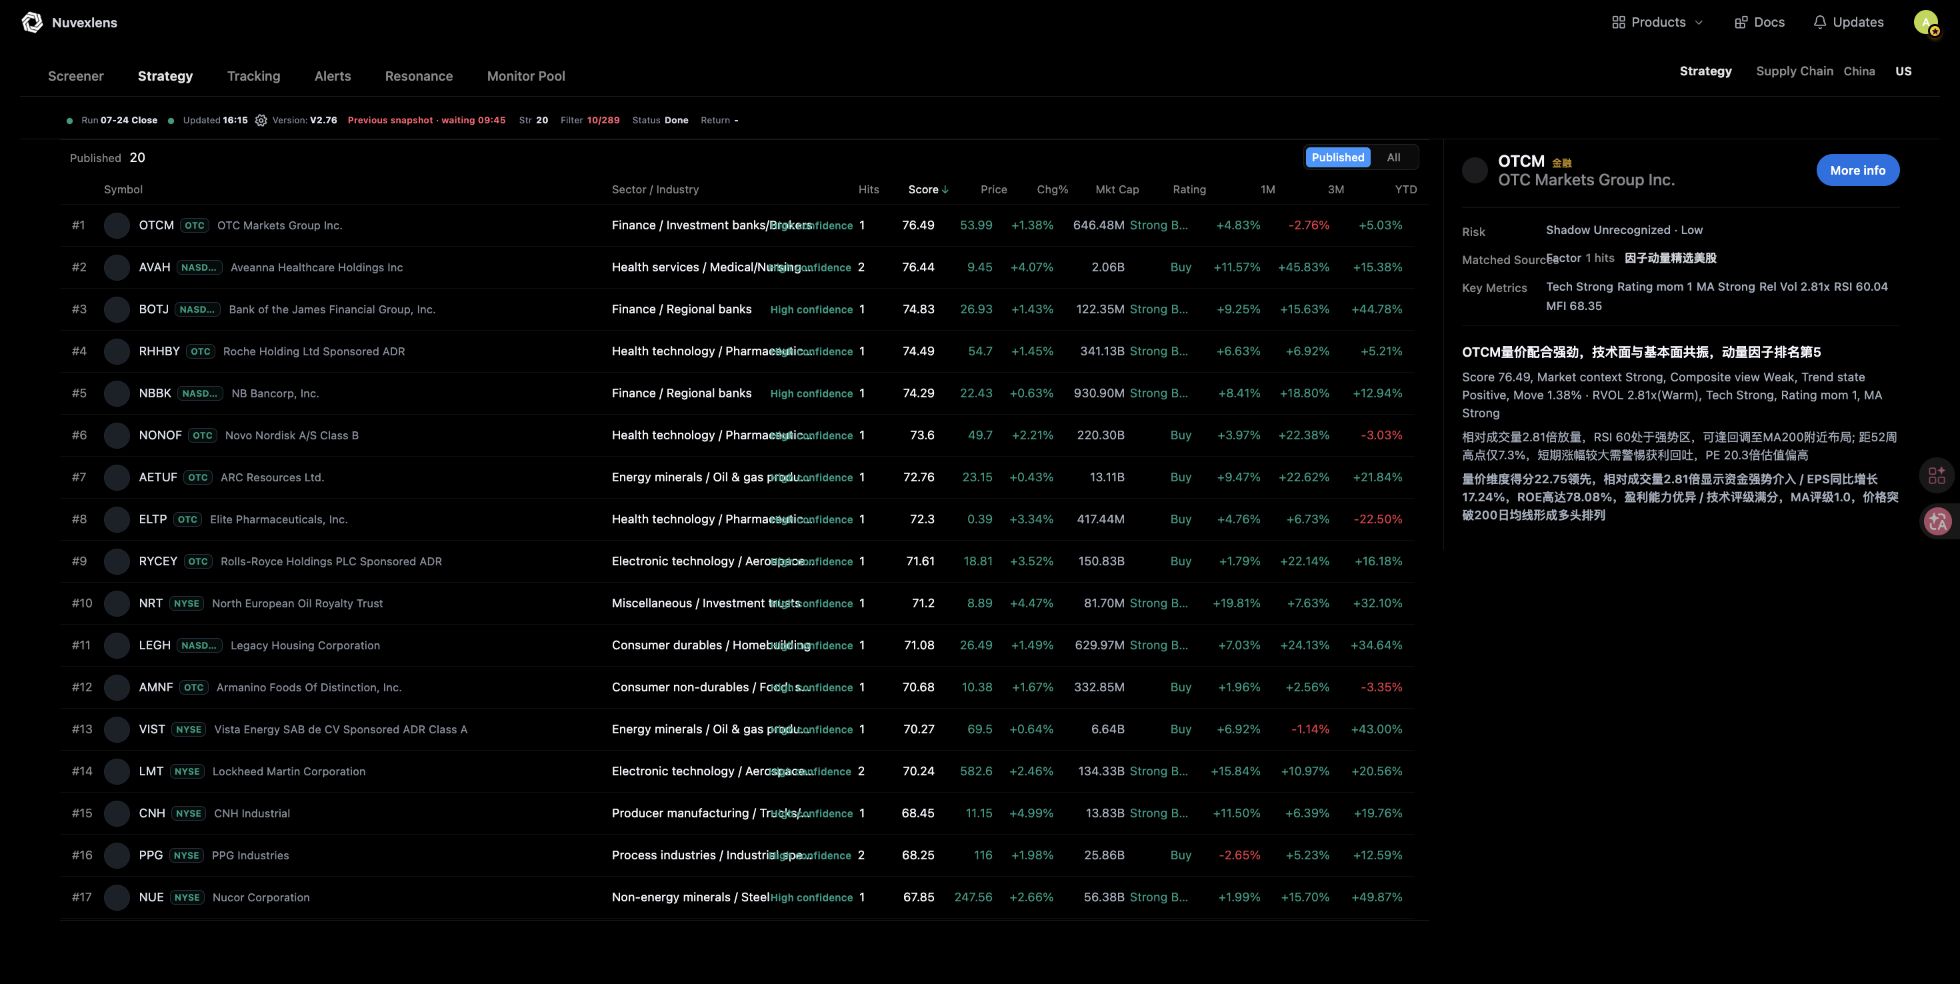The width and height of the screenshot is (1960, 984).
Task: Expand the Products dropdown menu
Action: click(x=1657, y=22)
